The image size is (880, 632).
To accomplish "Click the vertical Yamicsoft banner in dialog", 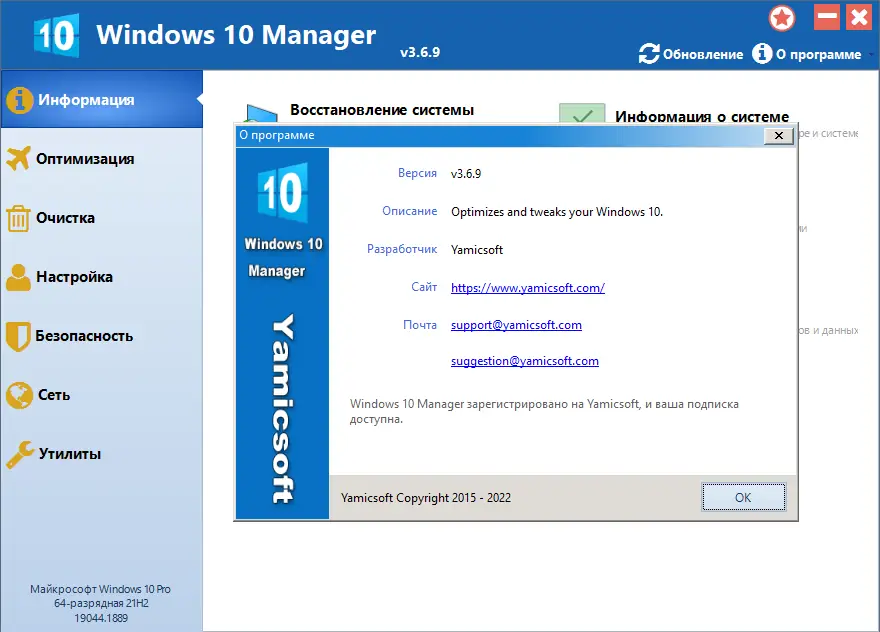I will point(283,409).
